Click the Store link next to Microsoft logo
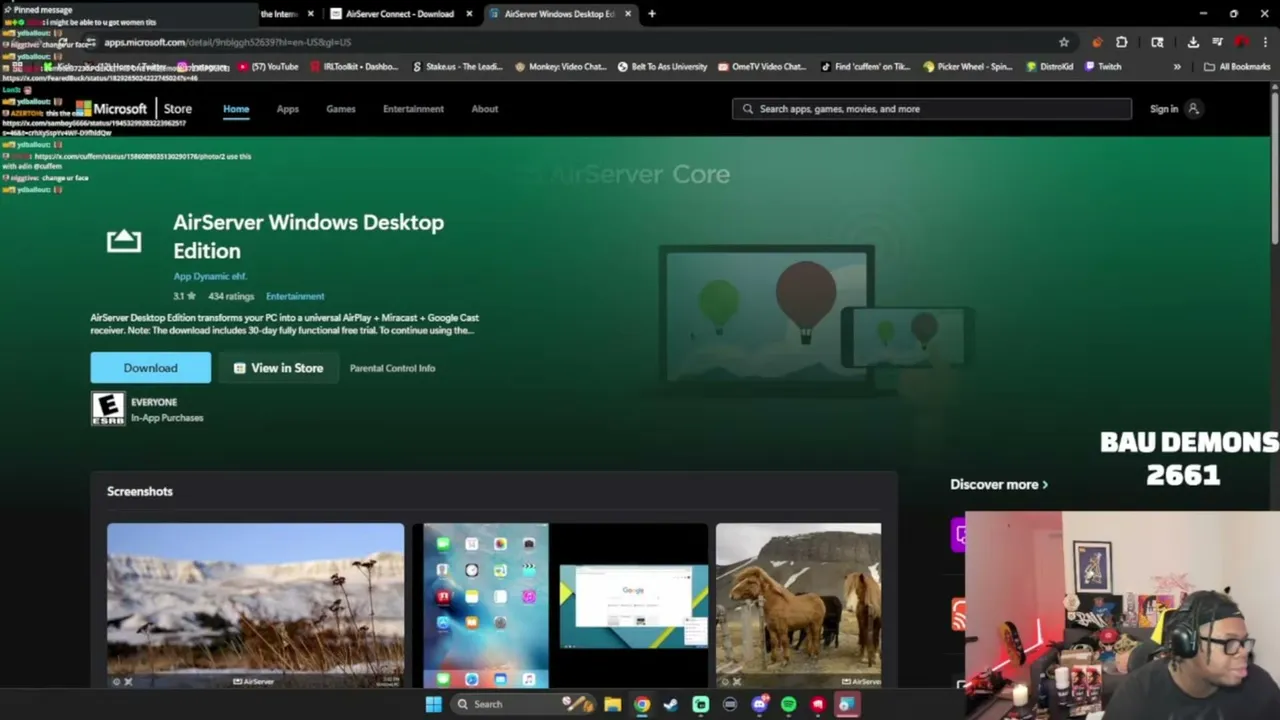The height and width of the screenshot is (720, 1280). [x=177, y=109]
